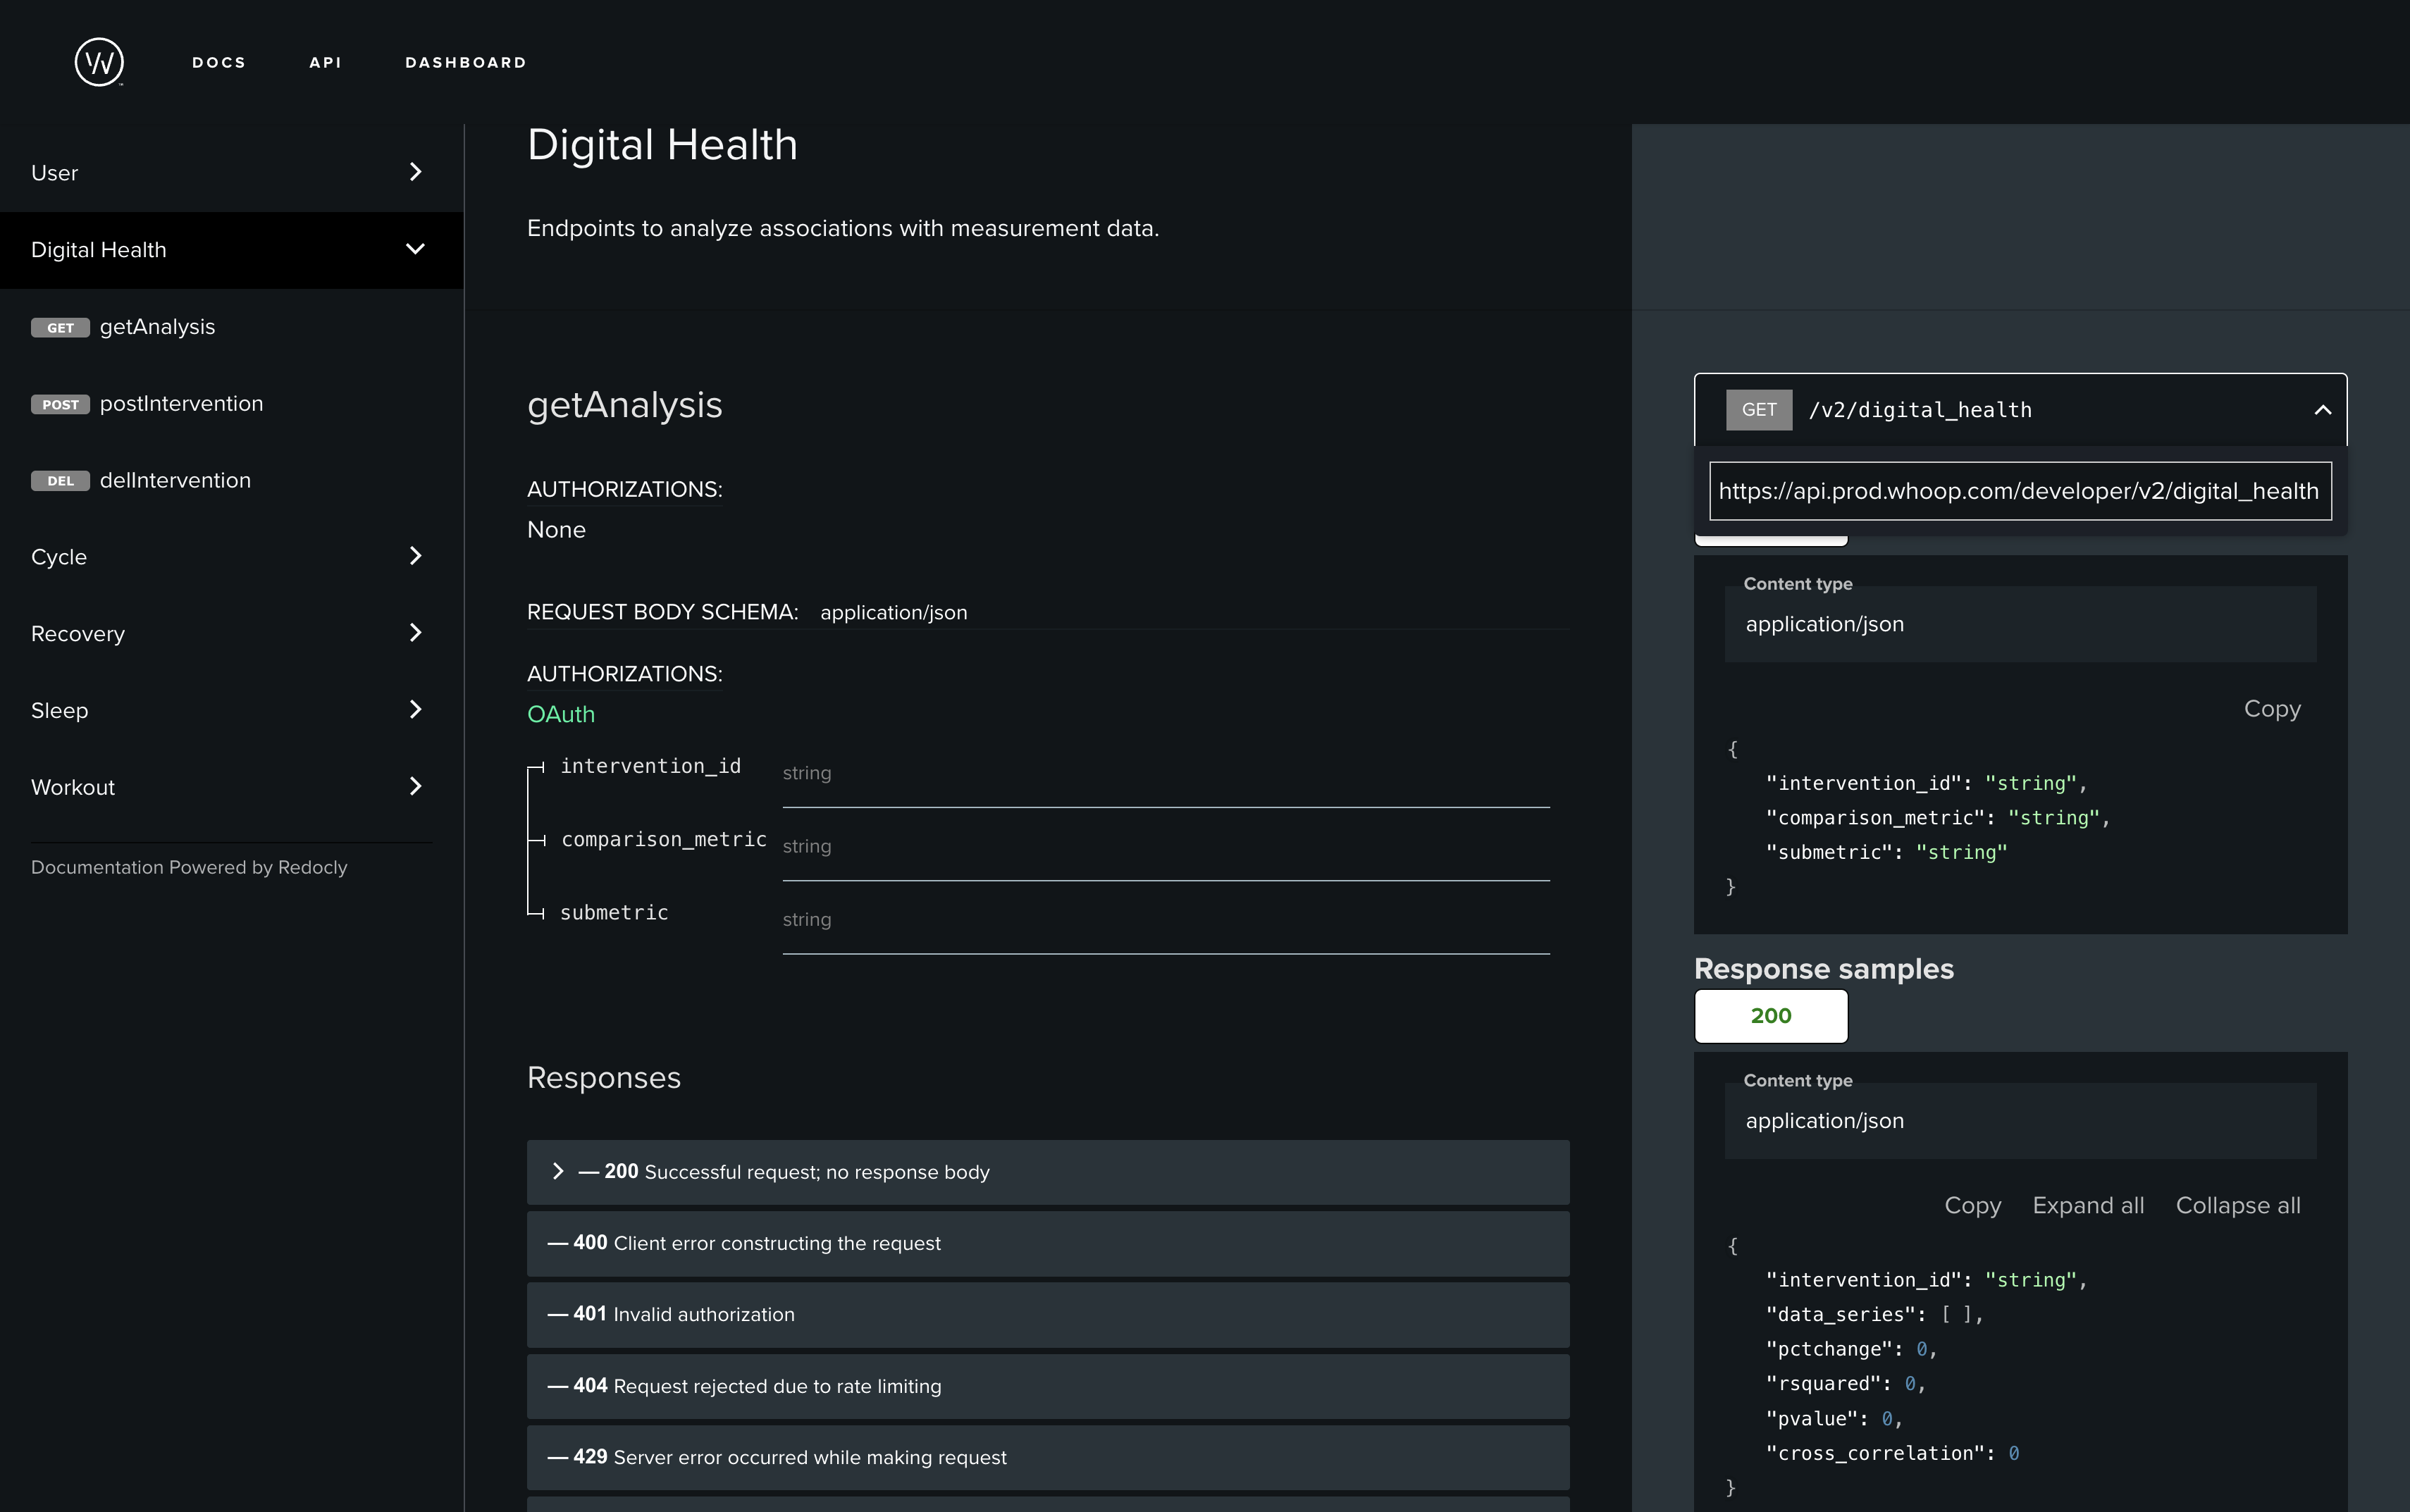This screenshot has height=1512, width=2410.
Task: Open response sample Content type application/json dropdown
Action: point(2020,1121)
